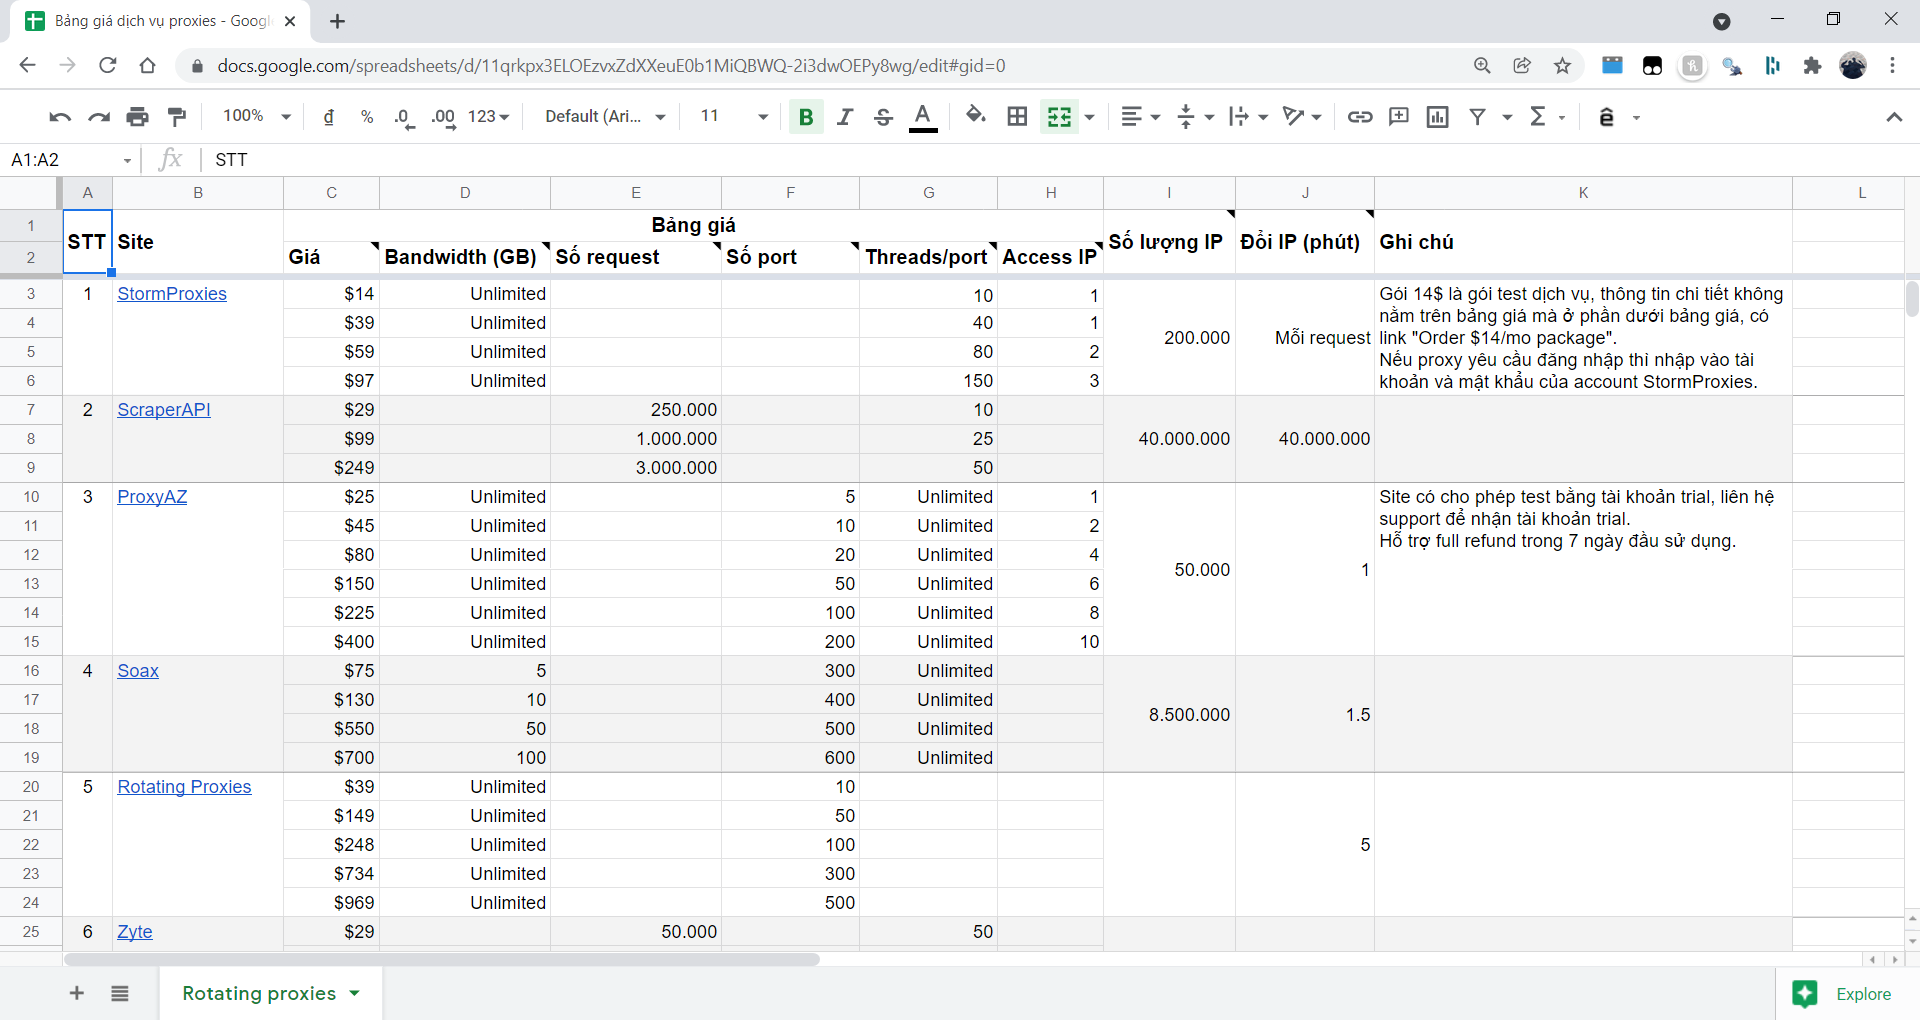Click the Print icon
This screenshot has height=1020, width=1920.
pyautogui.click(x=137, y=117)
